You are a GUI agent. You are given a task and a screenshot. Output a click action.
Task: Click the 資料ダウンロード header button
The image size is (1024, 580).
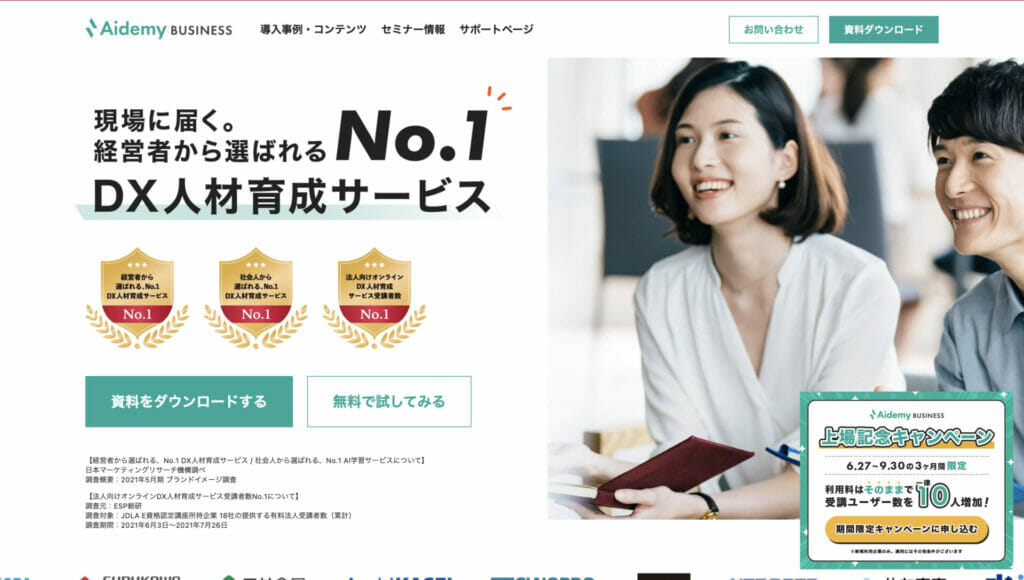pyautogui.click(x=884, y=29)
